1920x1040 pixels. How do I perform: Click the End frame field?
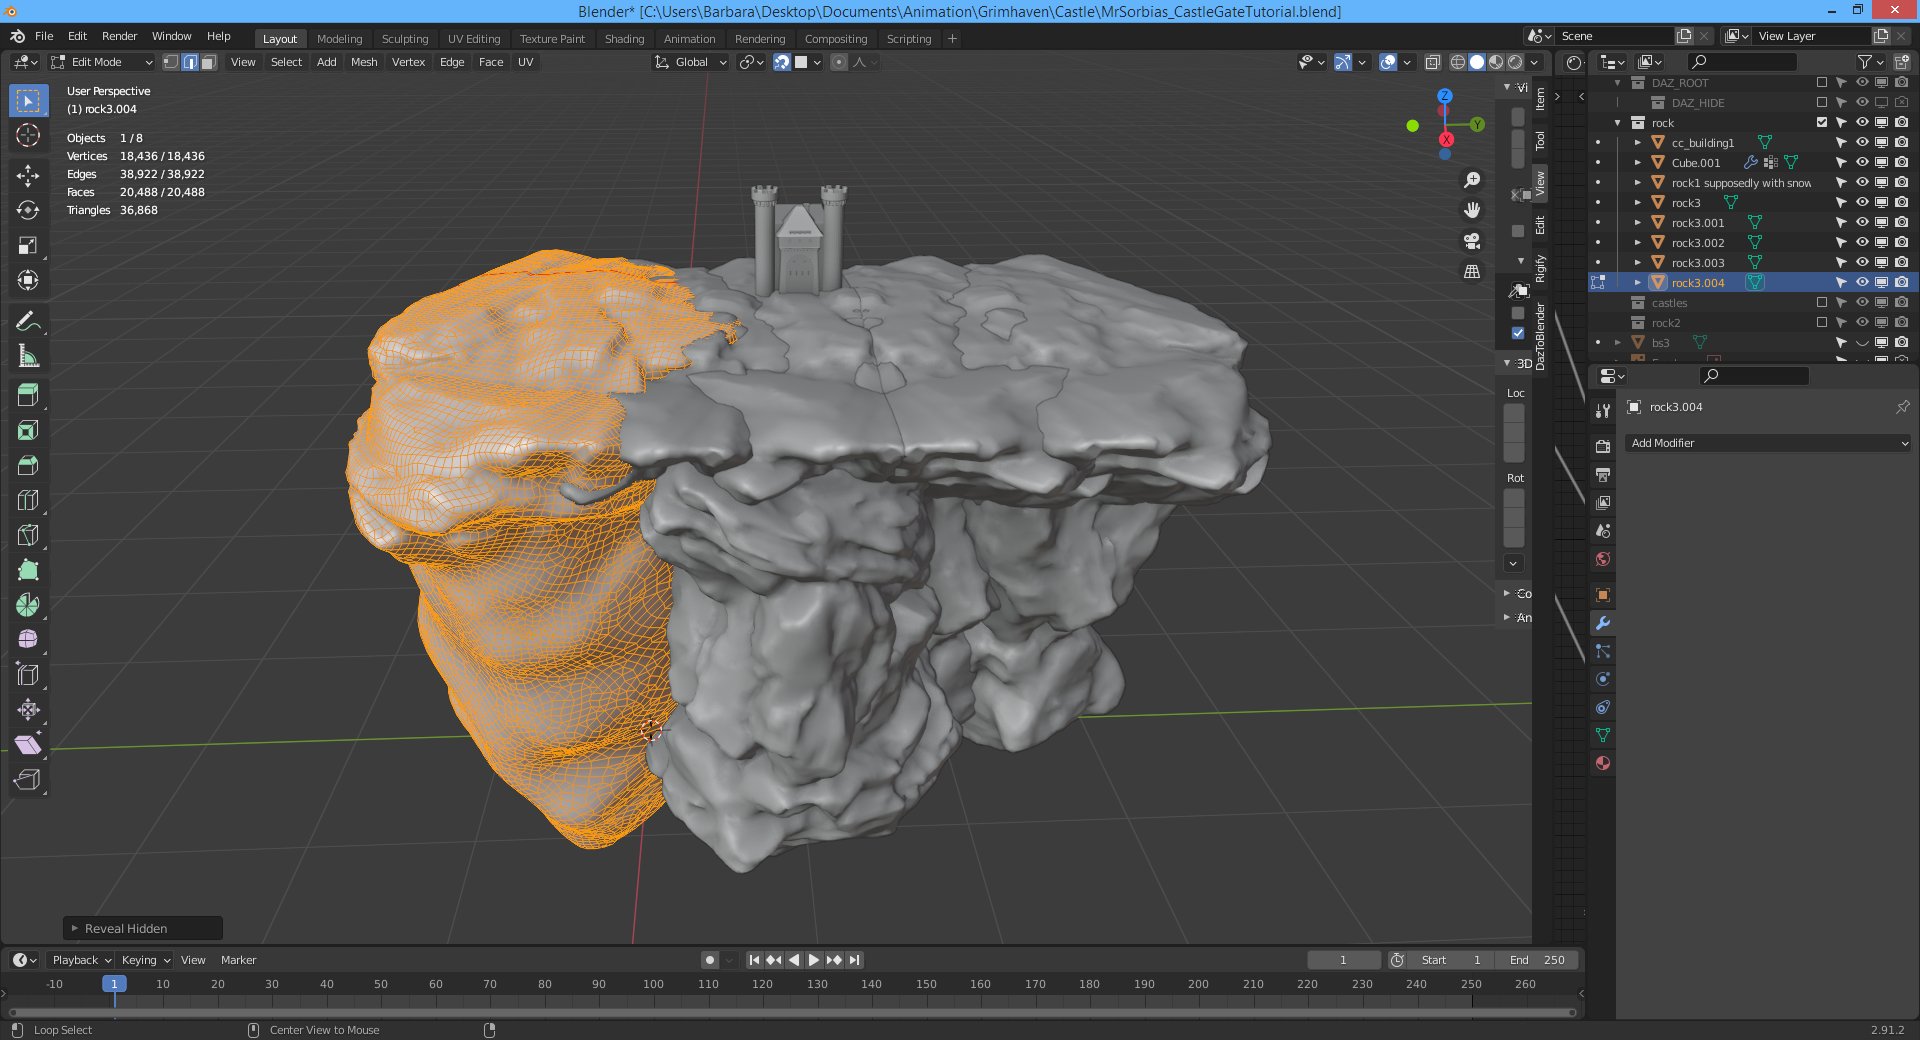1537,960
